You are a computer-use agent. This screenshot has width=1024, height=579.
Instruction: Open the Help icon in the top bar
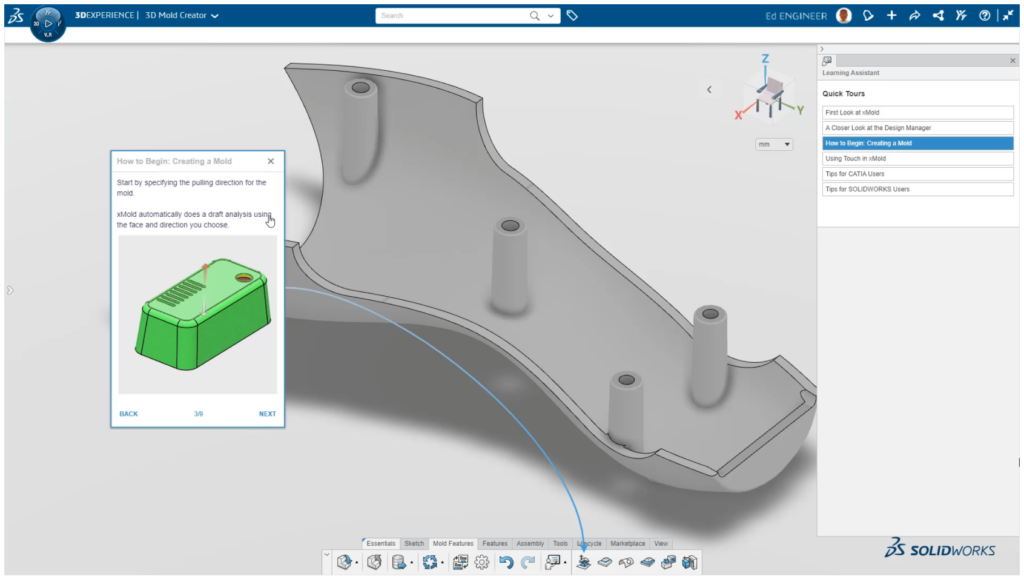tap(986, 15)
